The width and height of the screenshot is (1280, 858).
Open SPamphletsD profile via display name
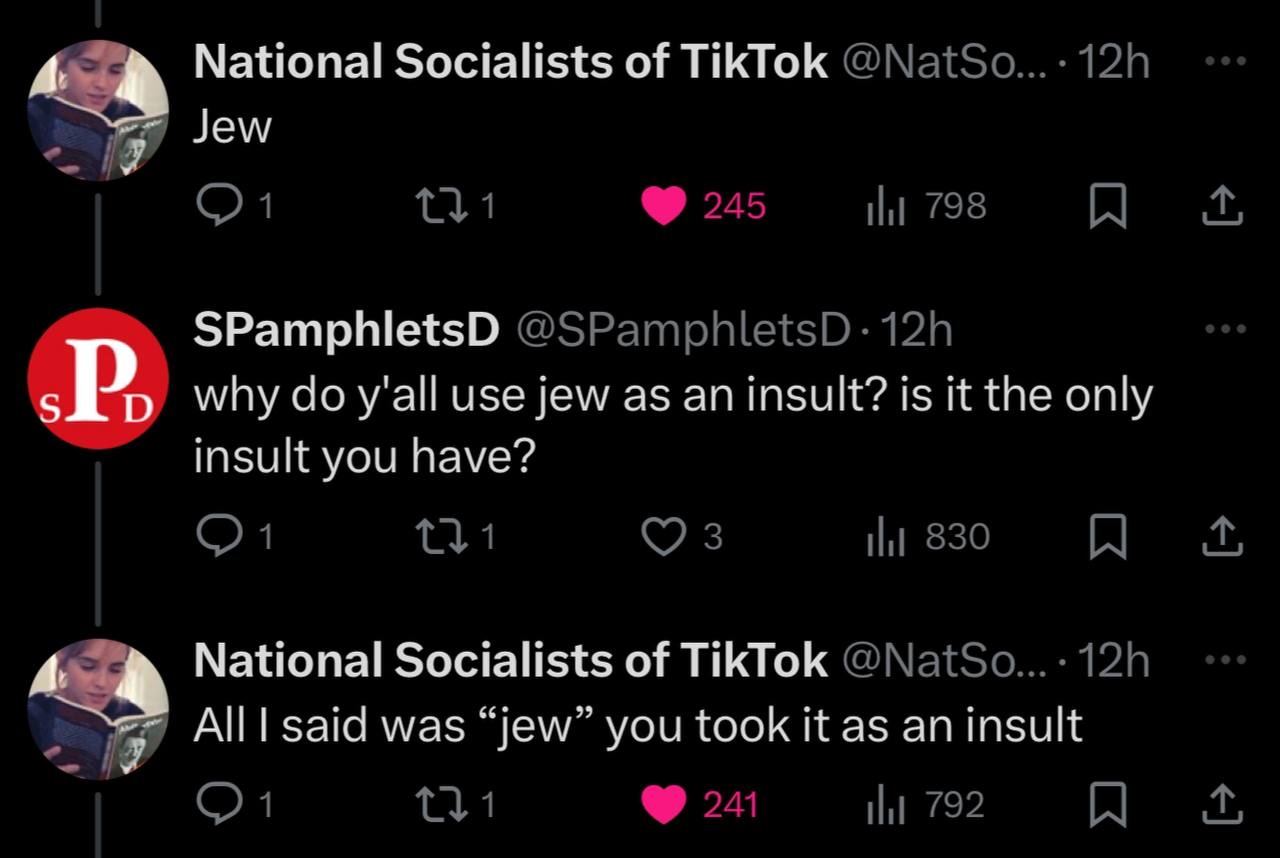tap(346, 330)
